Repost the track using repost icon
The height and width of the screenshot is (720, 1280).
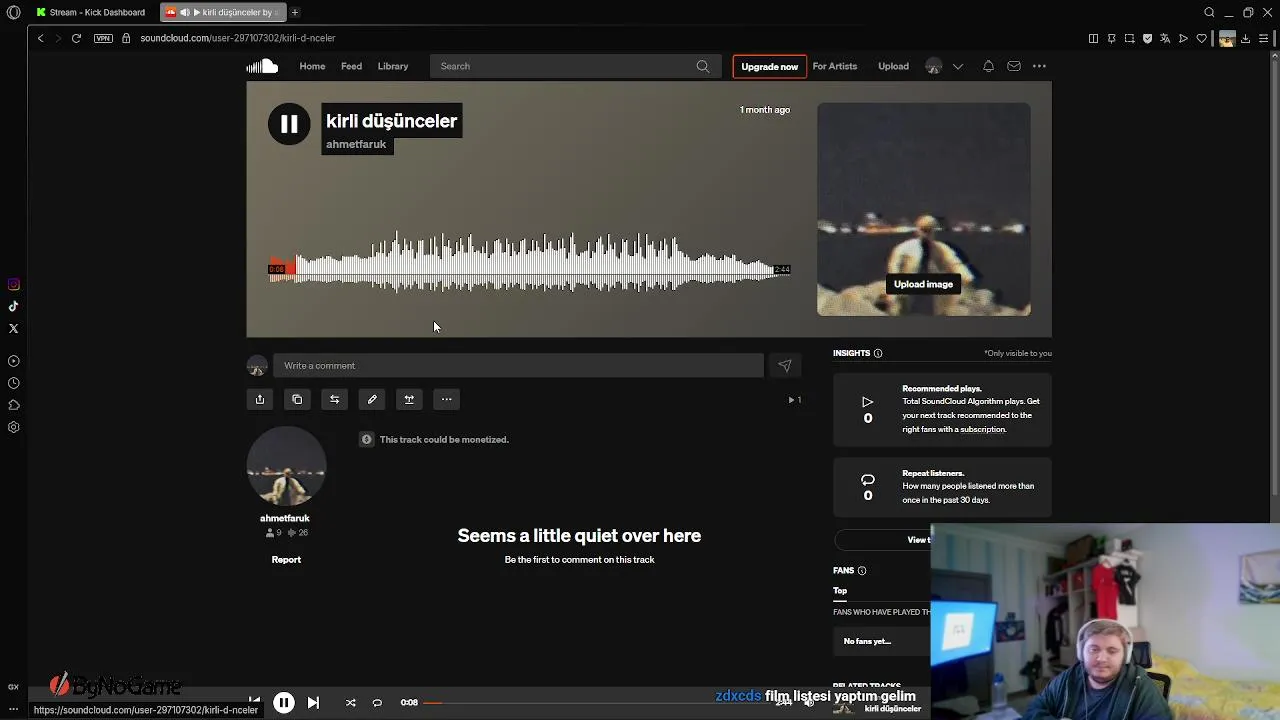click(334, 399)
